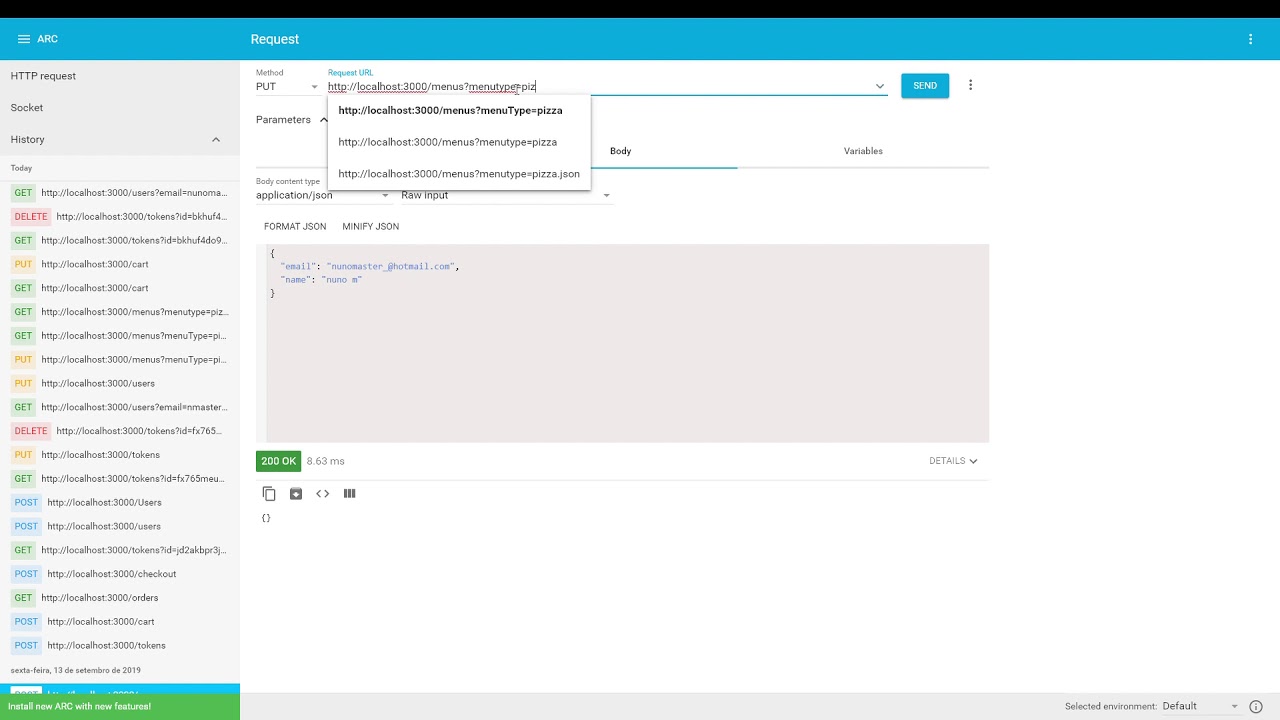Open the Method PUT dropdown
The image size is (1280, 720).
[287, 86]
